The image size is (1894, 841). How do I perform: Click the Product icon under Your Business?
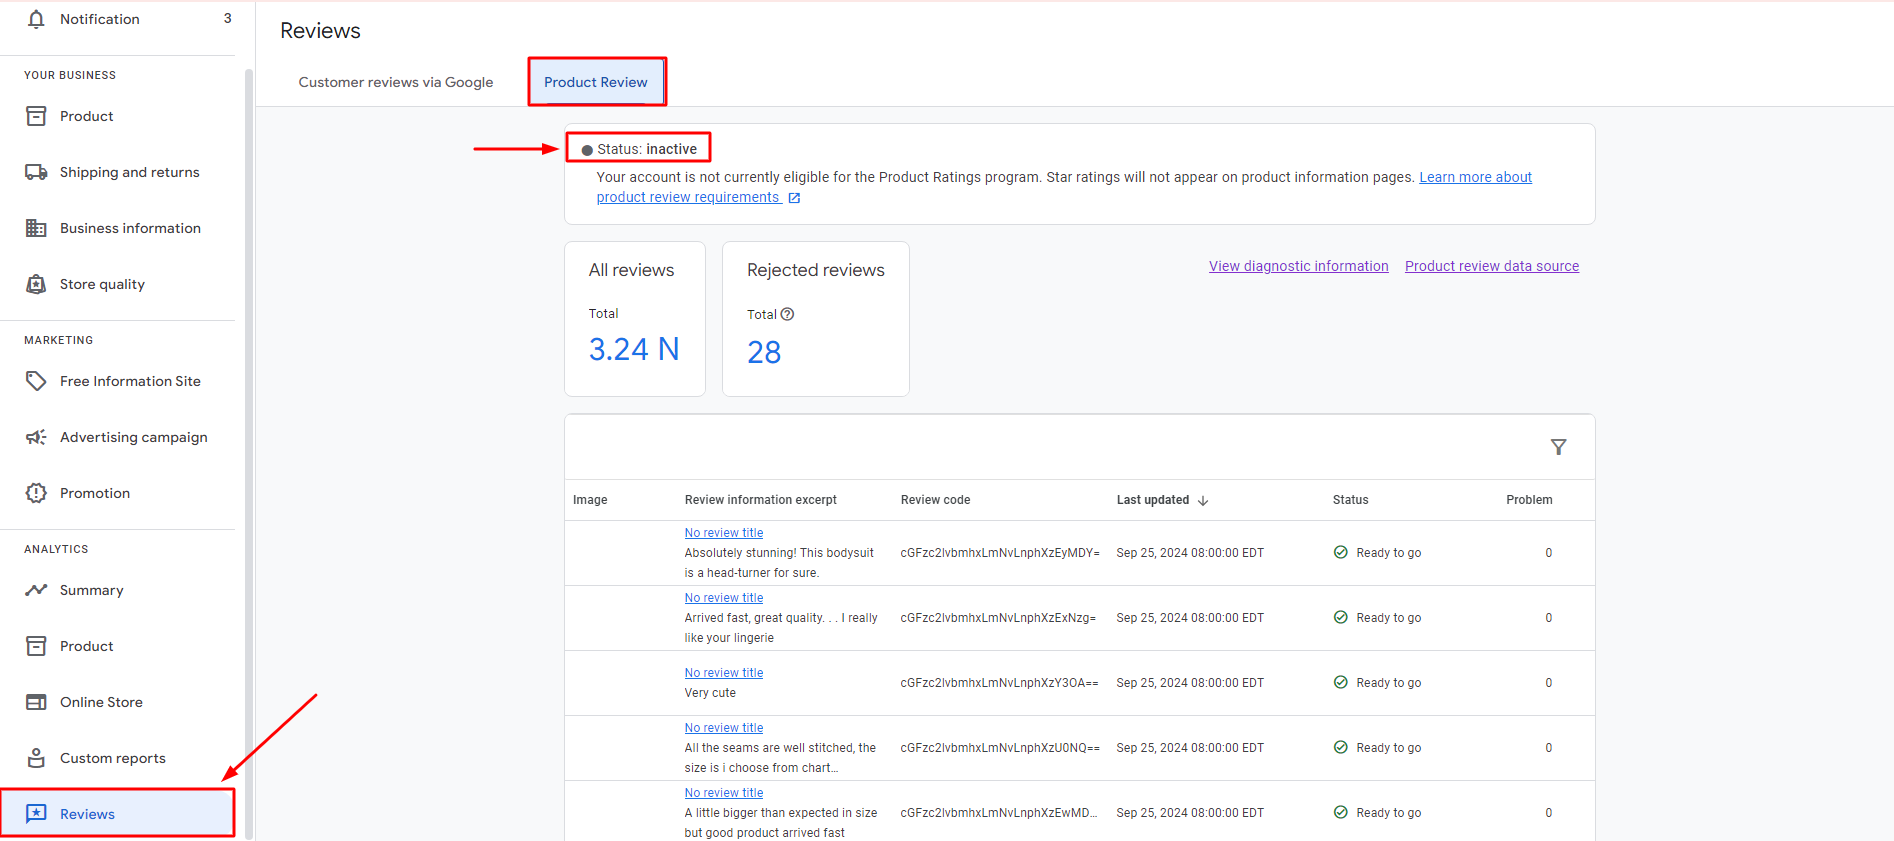[x=36, y=116]
